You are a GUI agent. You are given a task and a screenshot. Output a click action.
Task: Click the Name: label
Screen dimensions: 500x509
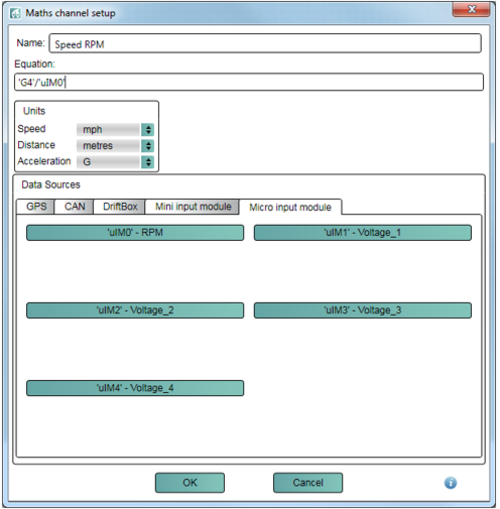30,43
